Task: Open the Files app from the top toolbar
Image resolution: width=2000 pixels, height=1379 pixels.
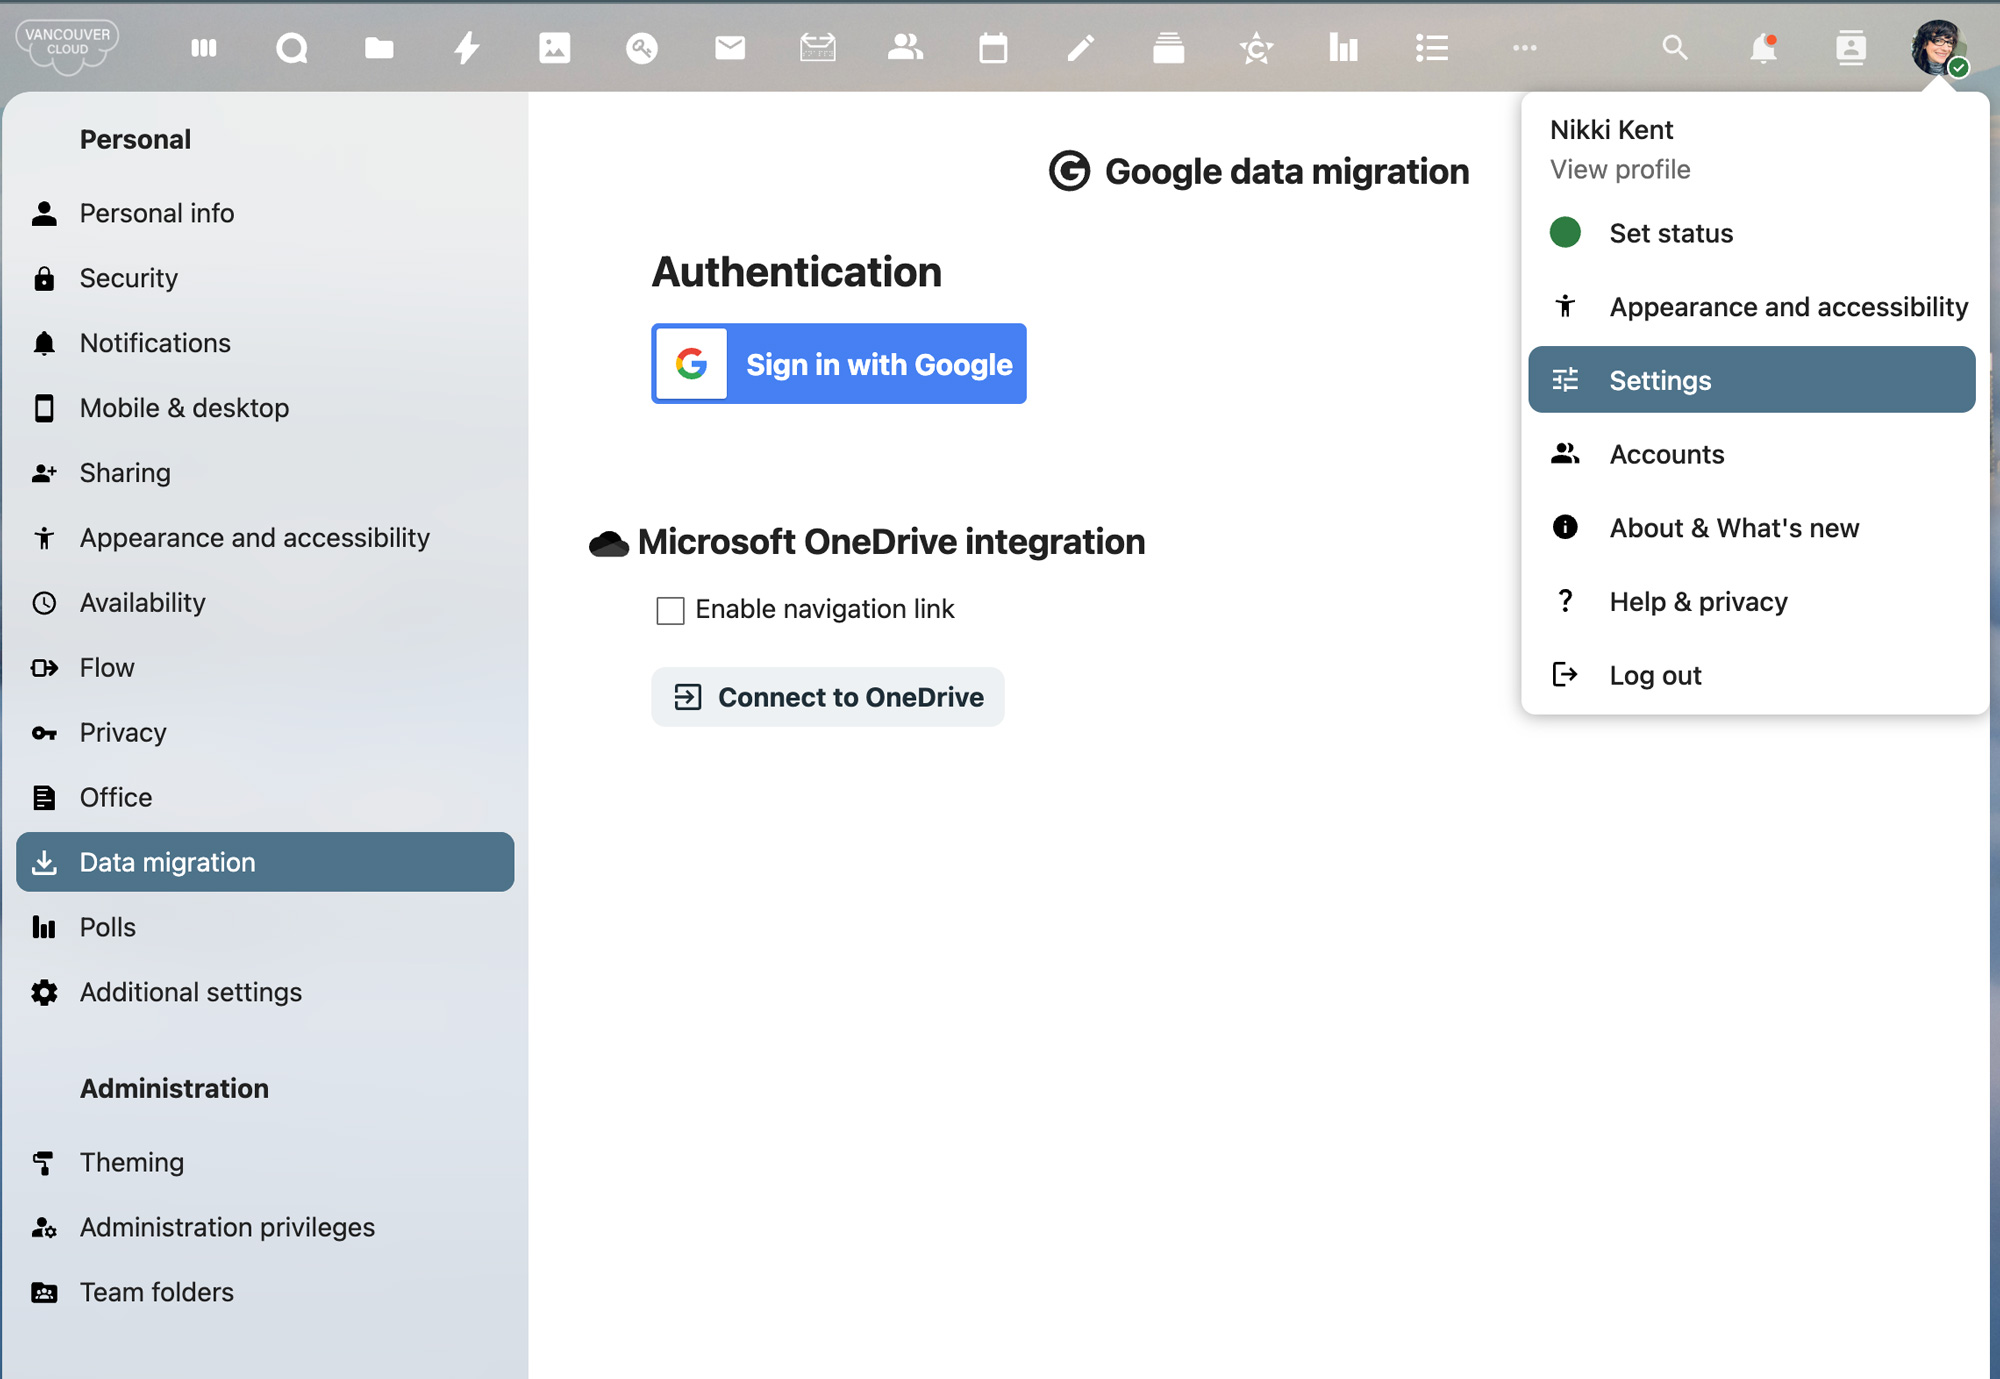Action: (378, 47)
